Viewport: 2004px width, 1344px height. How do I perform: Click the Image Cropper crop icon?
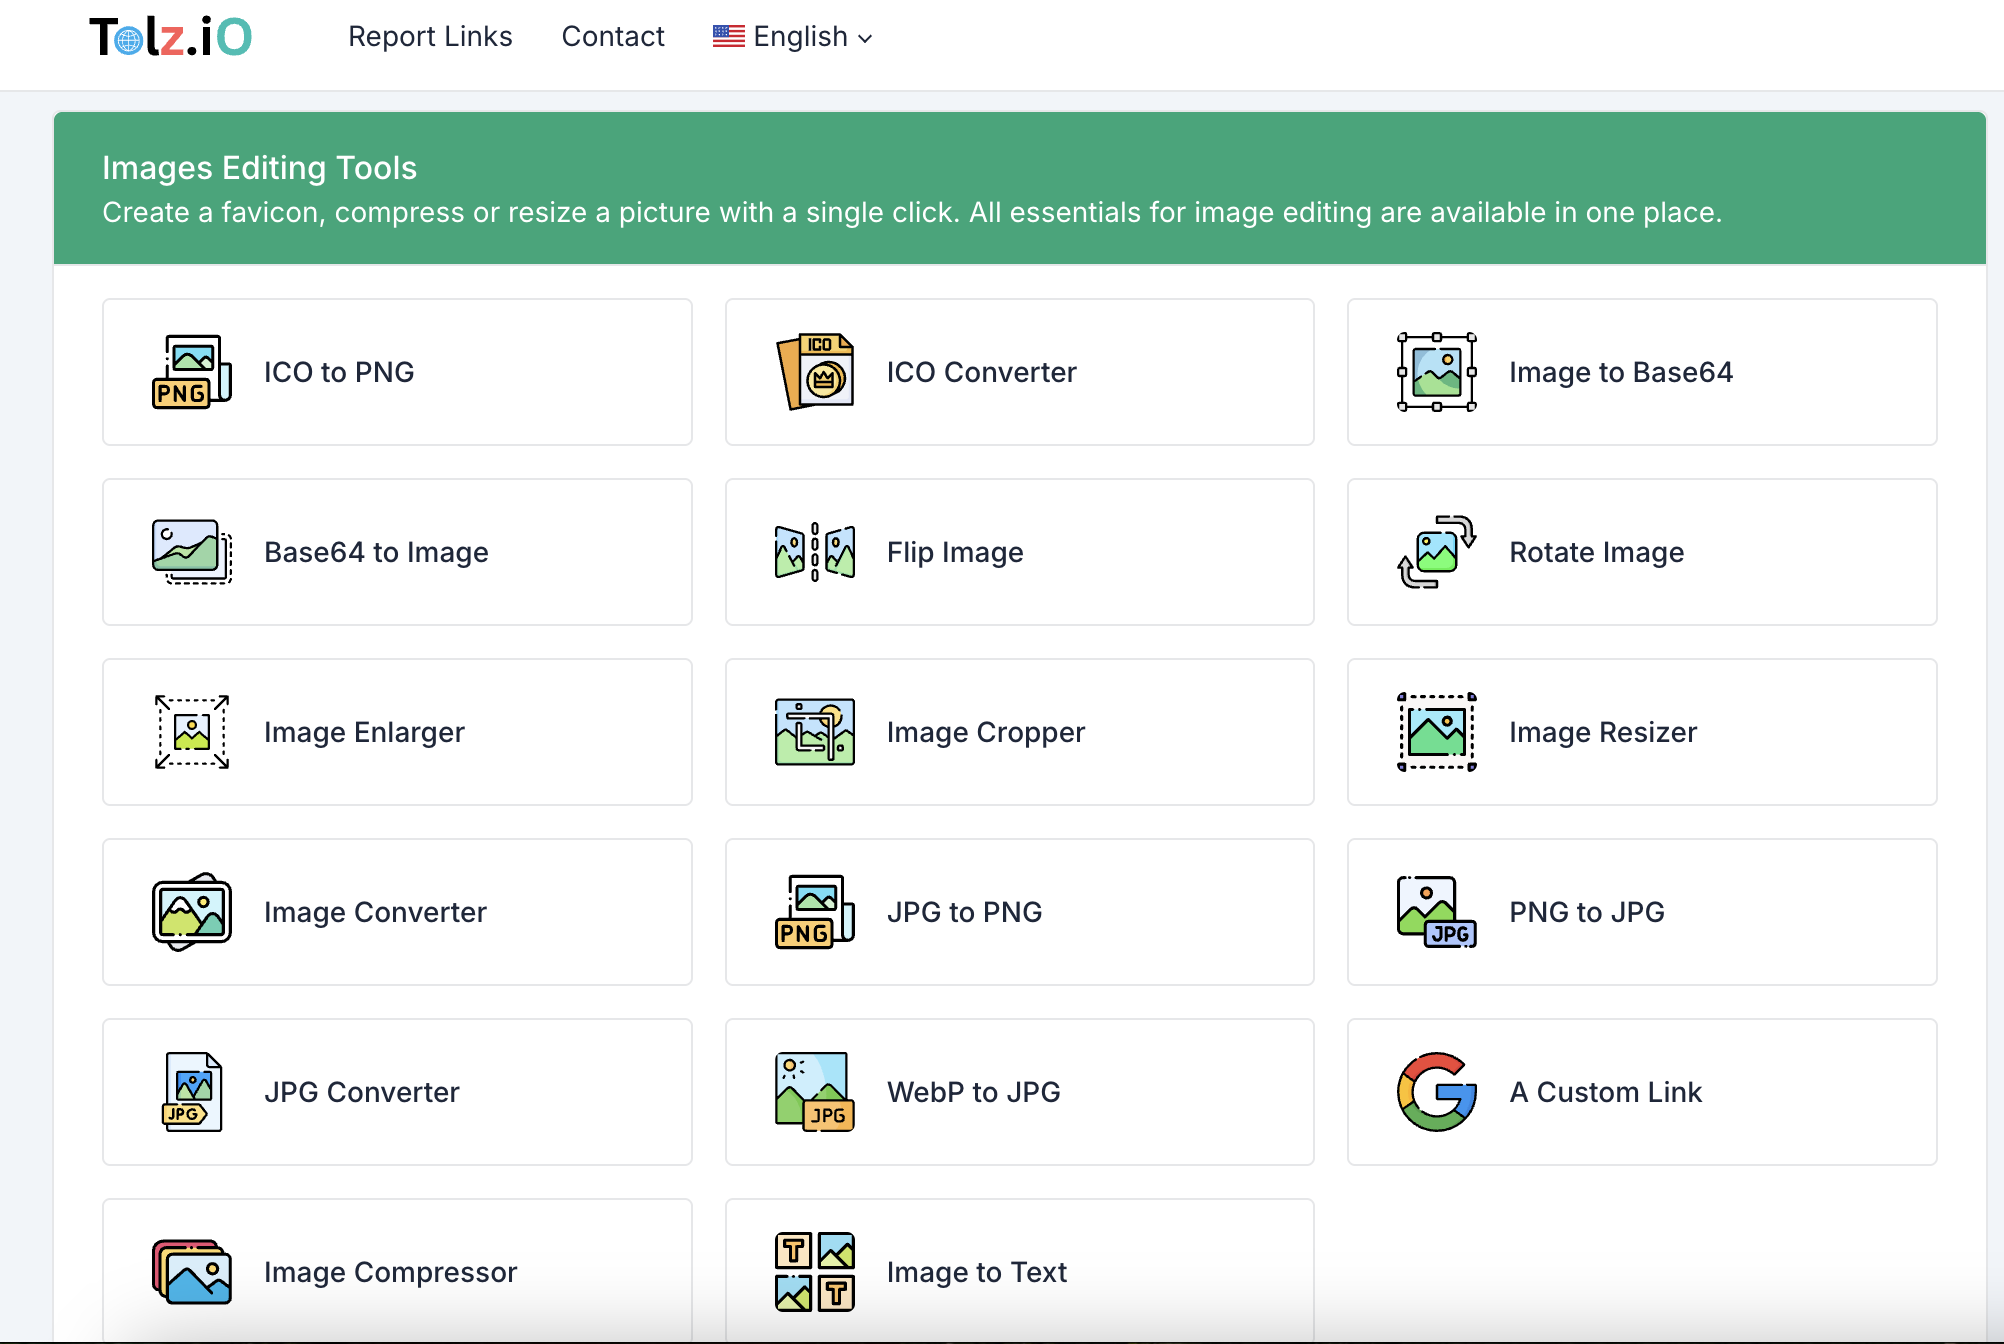[815, 732]
